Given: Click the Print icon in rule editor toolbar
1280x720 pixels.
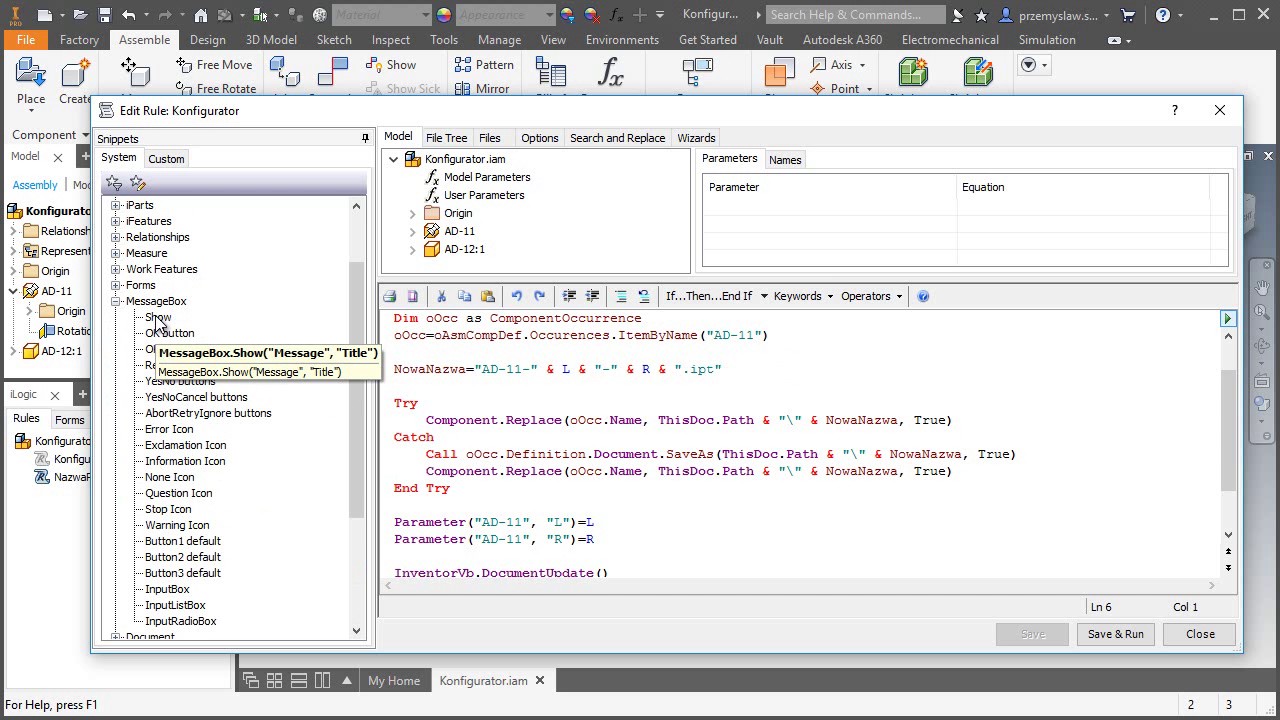Looking at the screenshot, I should coord(390,296).
